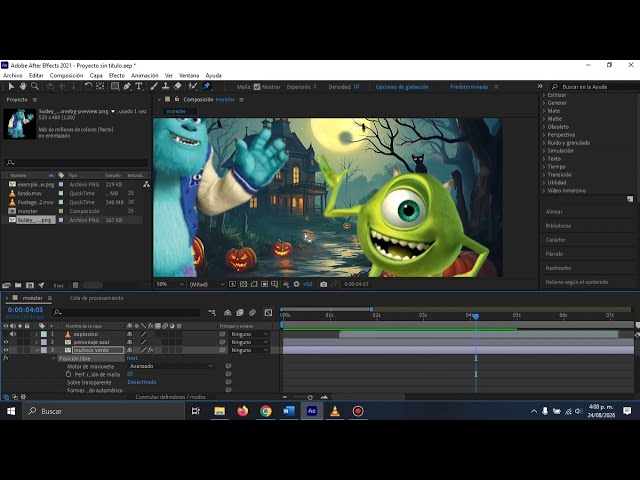The width and height of the screenshot is (640, 480).
Task: Click Opciones de grabación link
Action: pyautogui.click(x=402, y=87)
